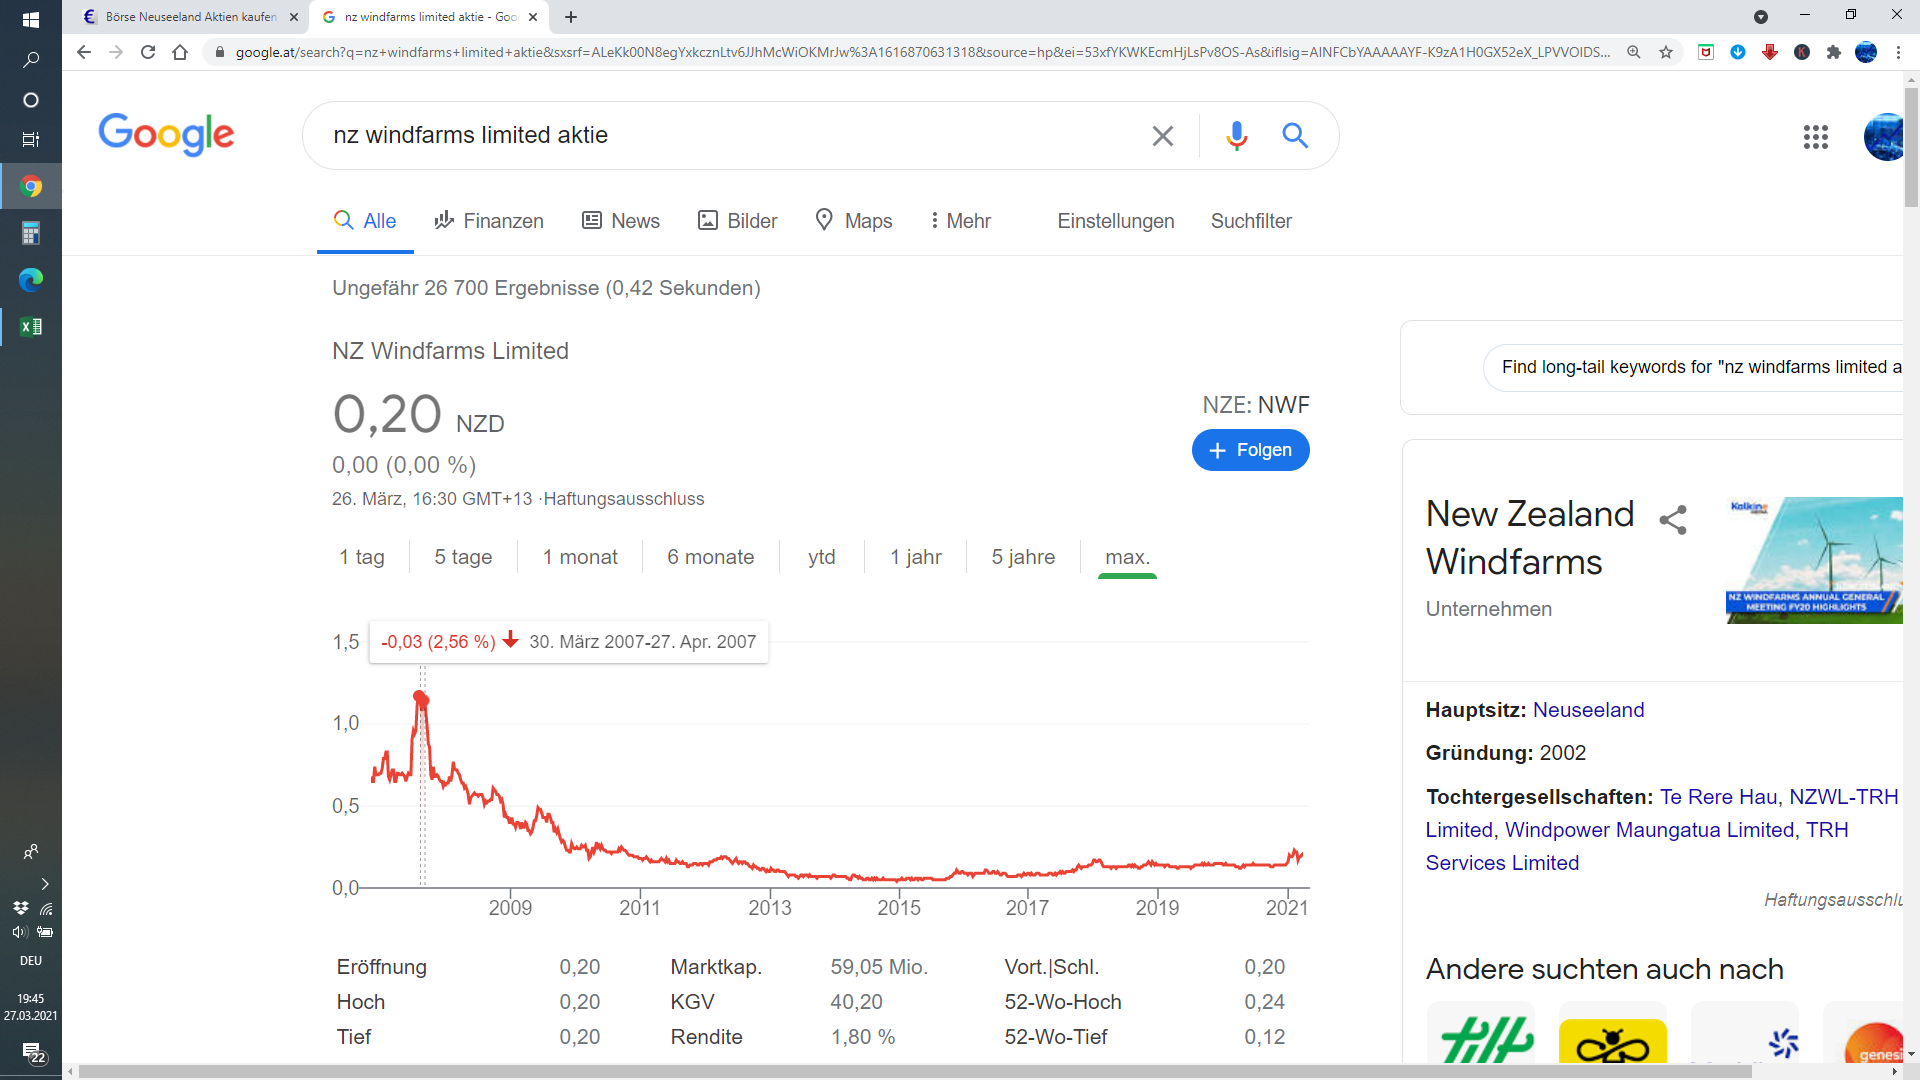Click the voice search microphone icon
Viewport: 1920px width, 1080px height.
click(x=1236, y=135)
